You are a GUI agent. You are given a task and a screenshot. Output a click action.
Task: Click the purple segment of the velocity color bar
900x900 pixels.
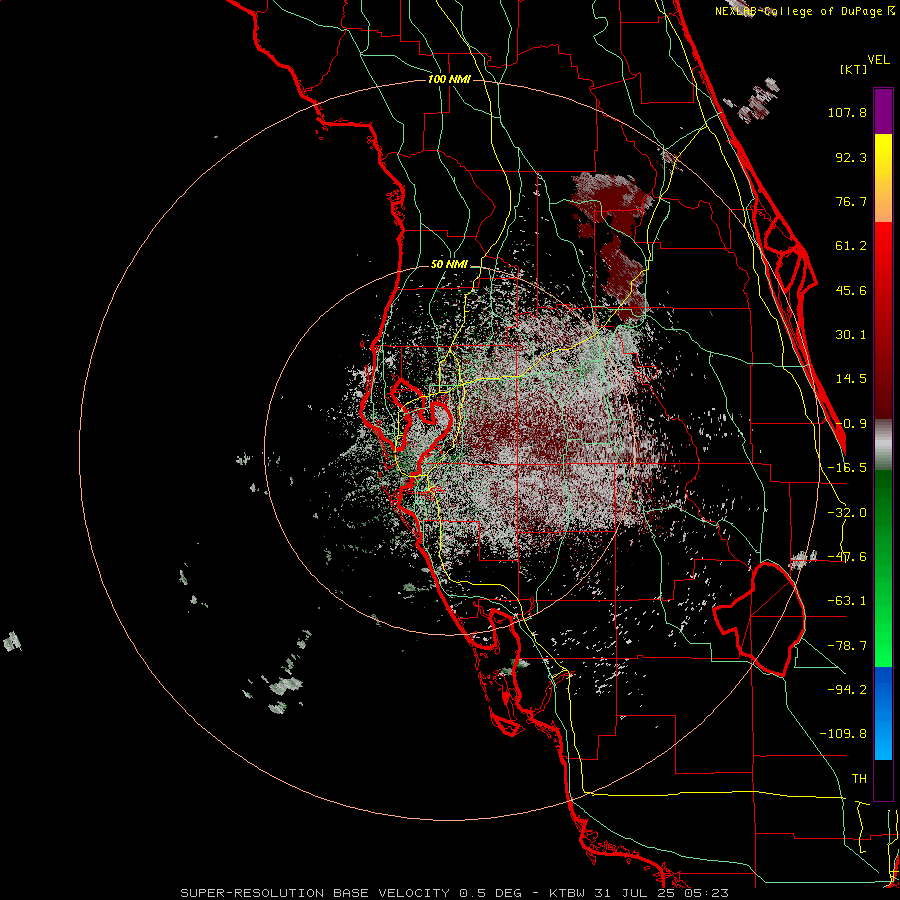883,111
